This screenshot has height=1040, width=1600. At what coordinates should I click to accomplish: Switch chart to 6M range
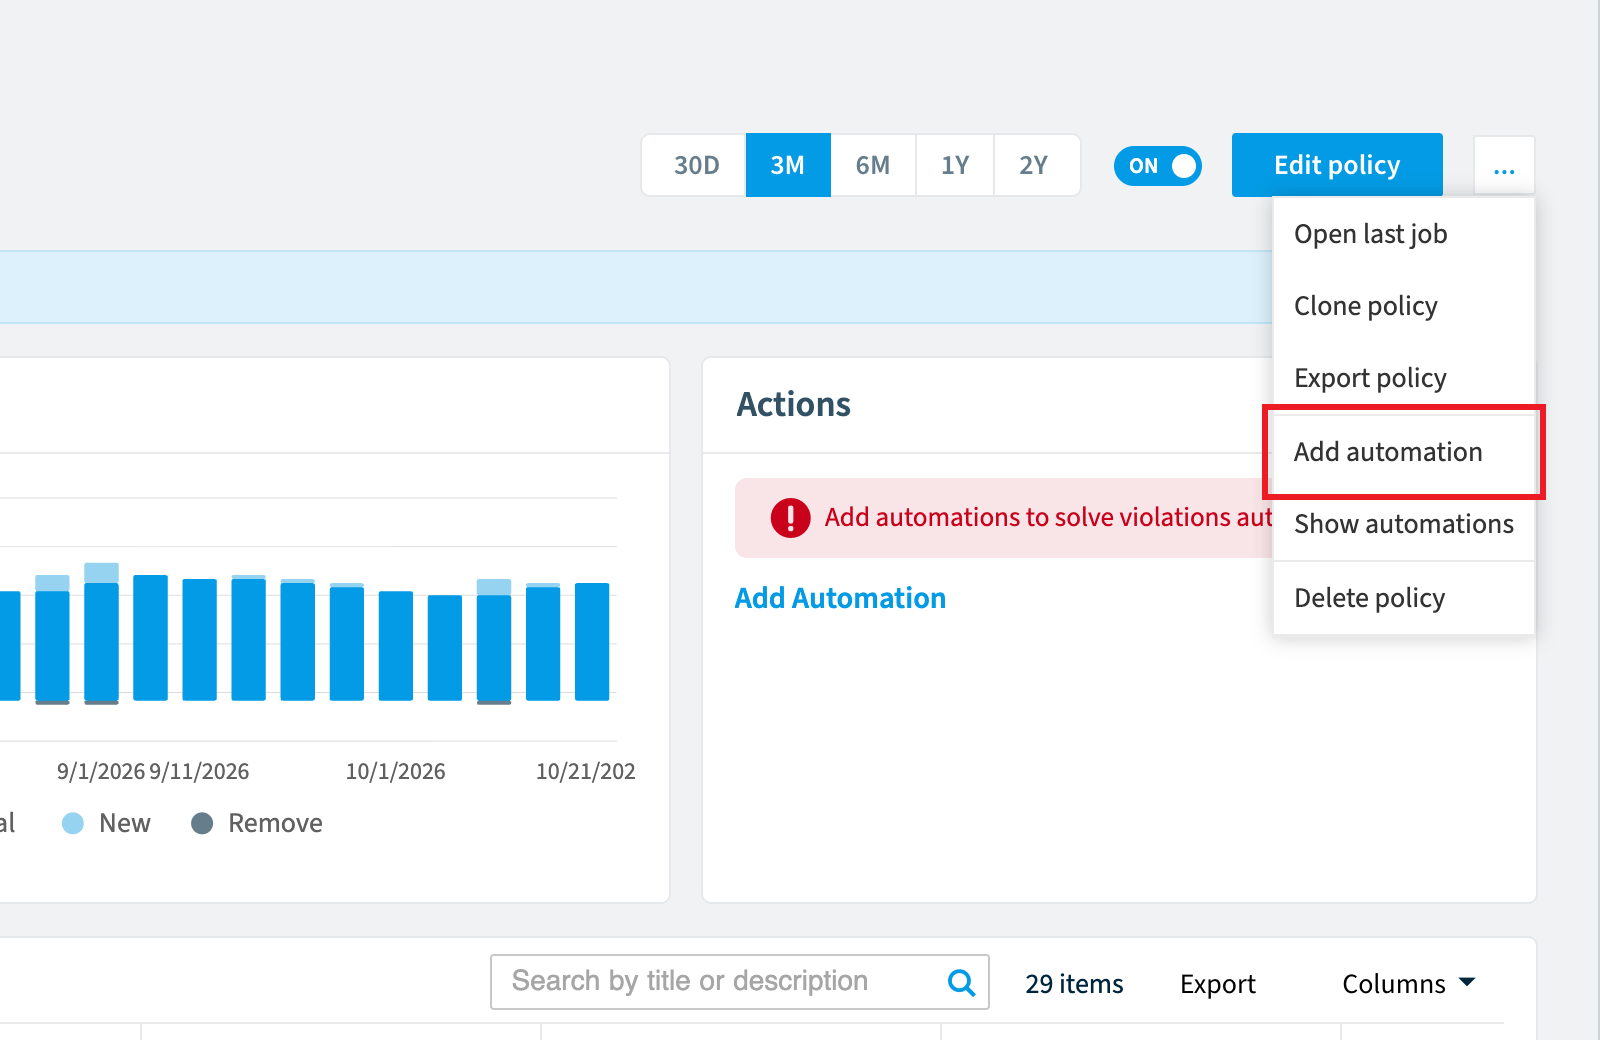click(873, 165)
